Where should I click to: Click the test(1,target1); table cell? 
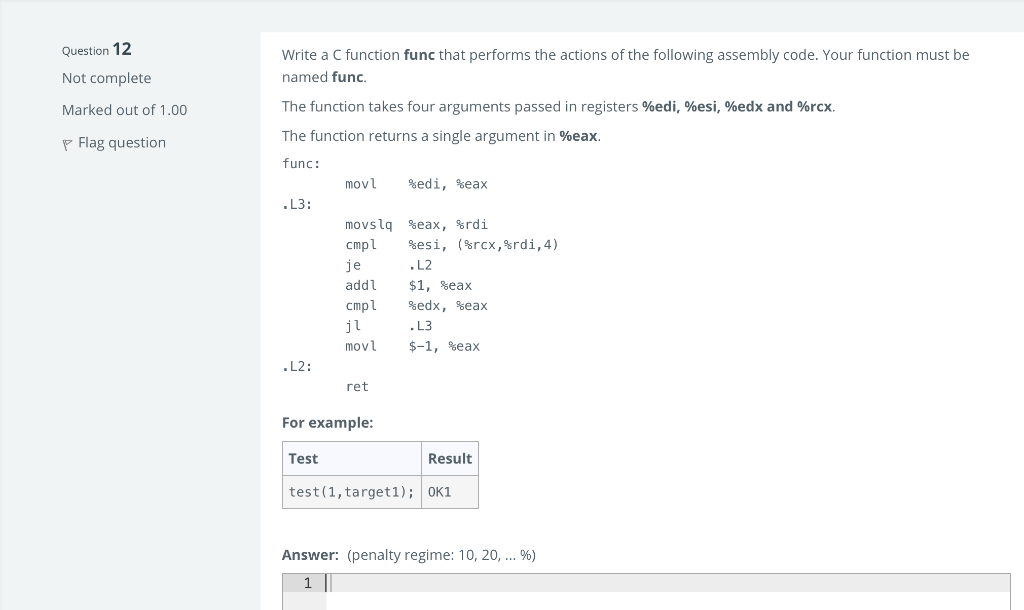[351, 491]
